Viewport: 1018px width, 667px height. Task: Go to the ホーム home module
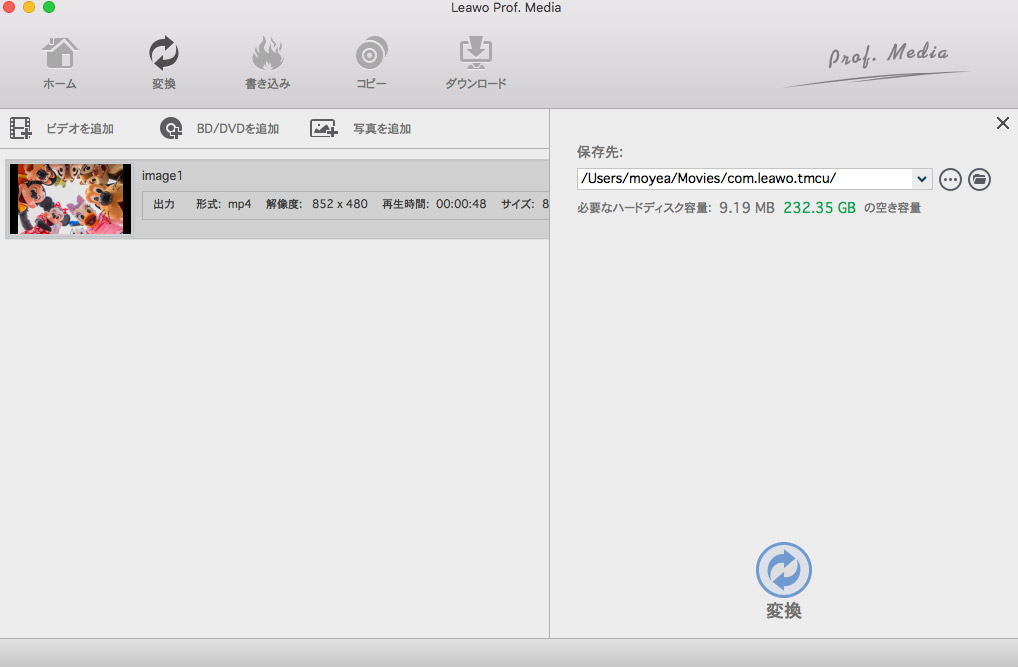pos(59,64)
